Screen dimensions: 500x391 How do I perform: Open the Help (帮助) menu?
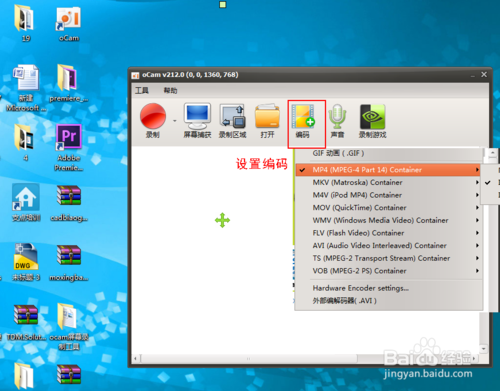pyautogui.click(x=170, y=90)
